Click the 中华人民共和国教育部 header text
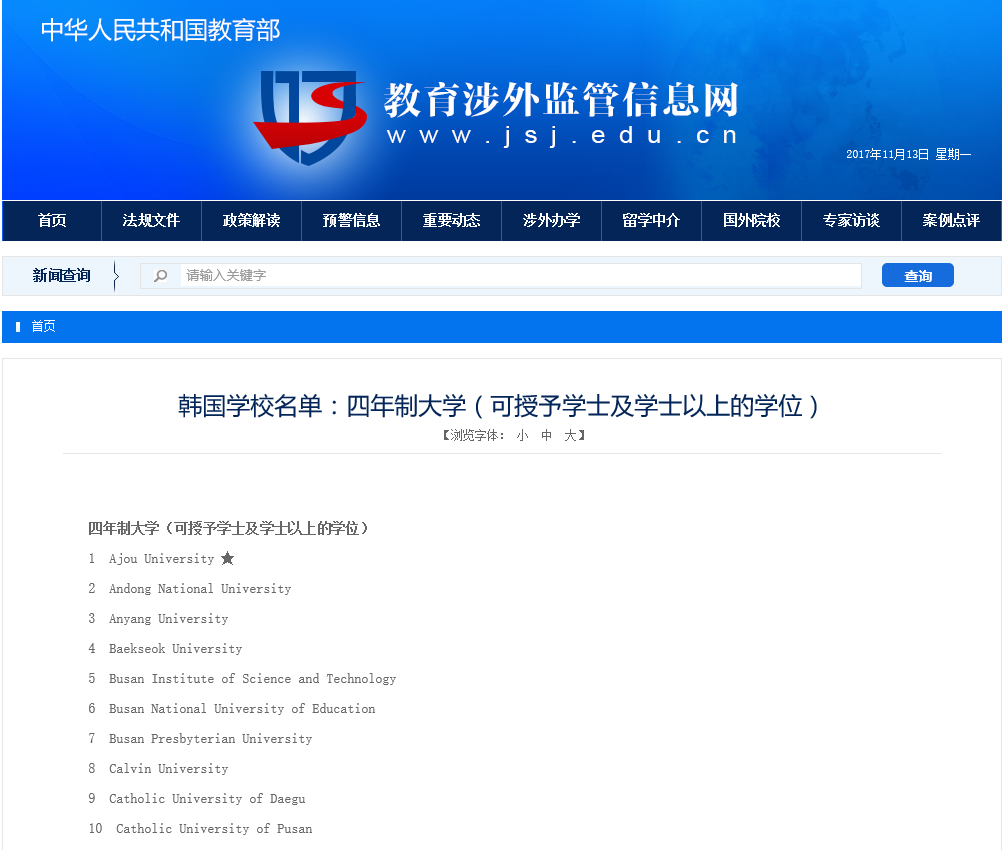This screenshot has width=1006, height=850. coord(160,30)
